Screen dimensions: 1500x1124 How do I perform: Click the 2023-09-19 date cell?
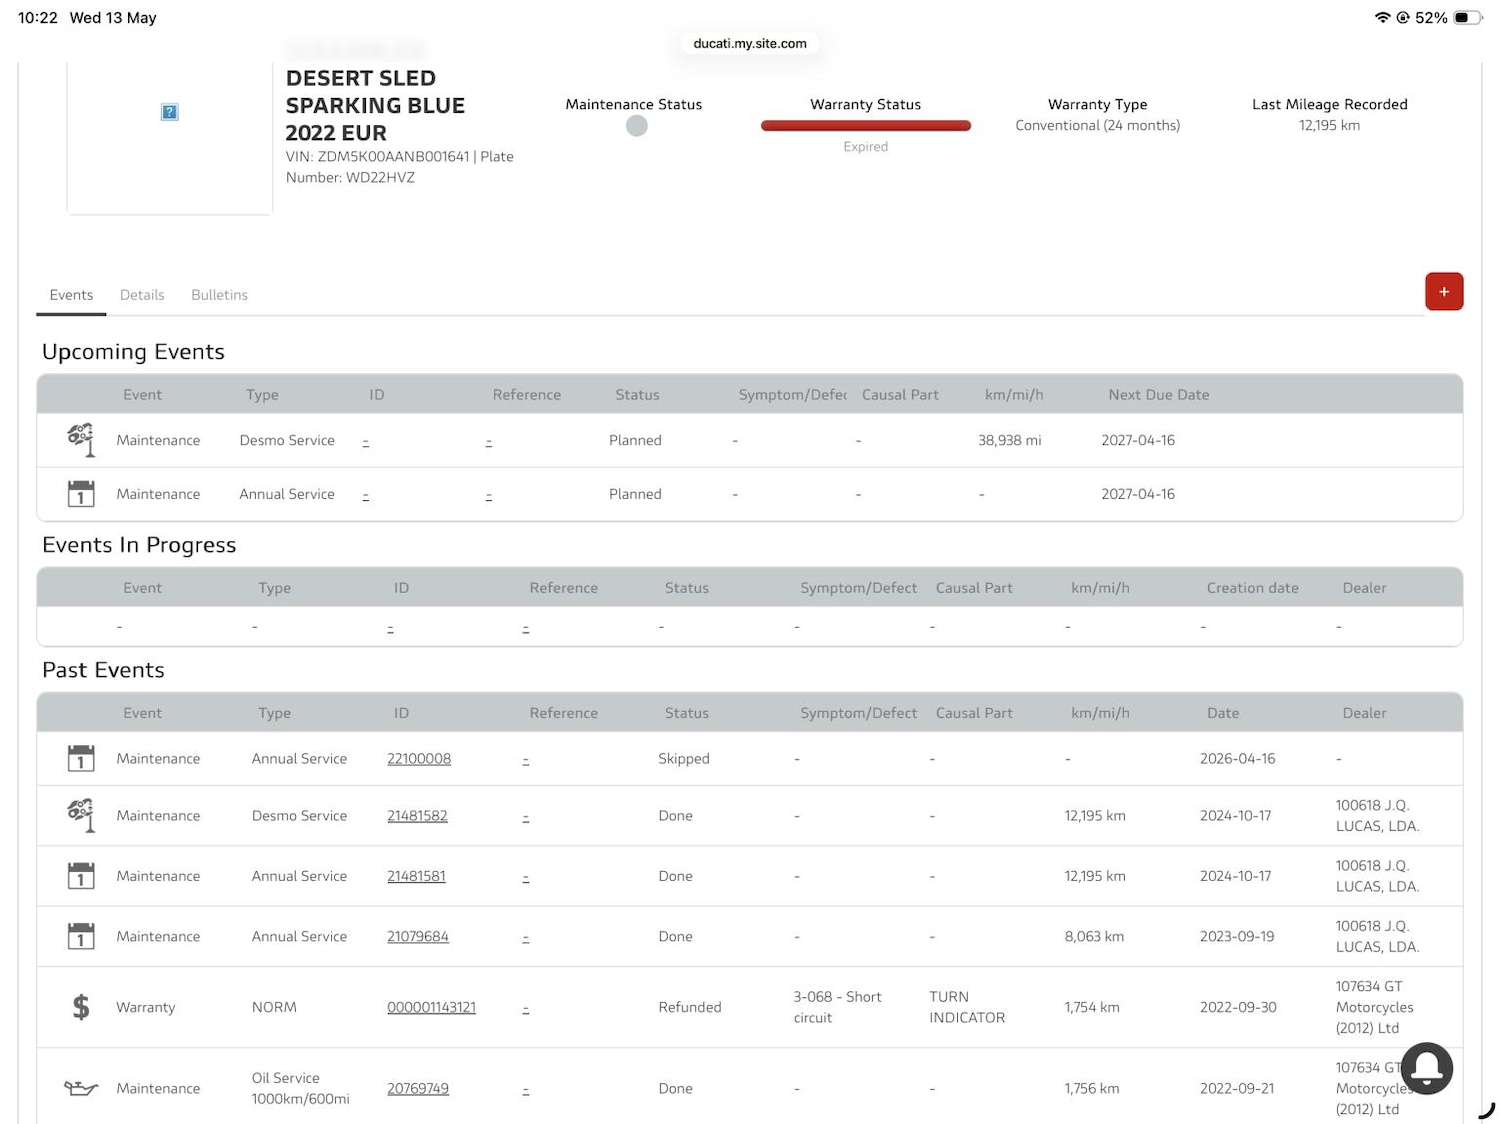(1237, 937)
